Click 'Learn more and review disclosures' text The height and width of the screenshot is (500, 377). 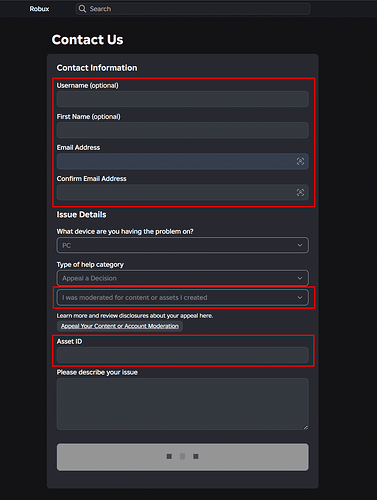pos(135,315)
